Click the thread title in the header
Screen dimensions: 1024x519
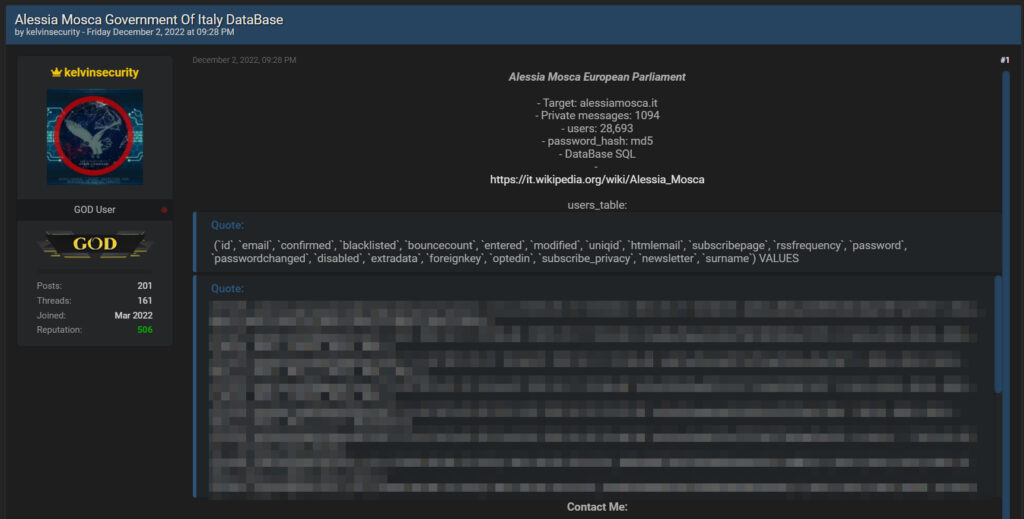pos(148,19)
